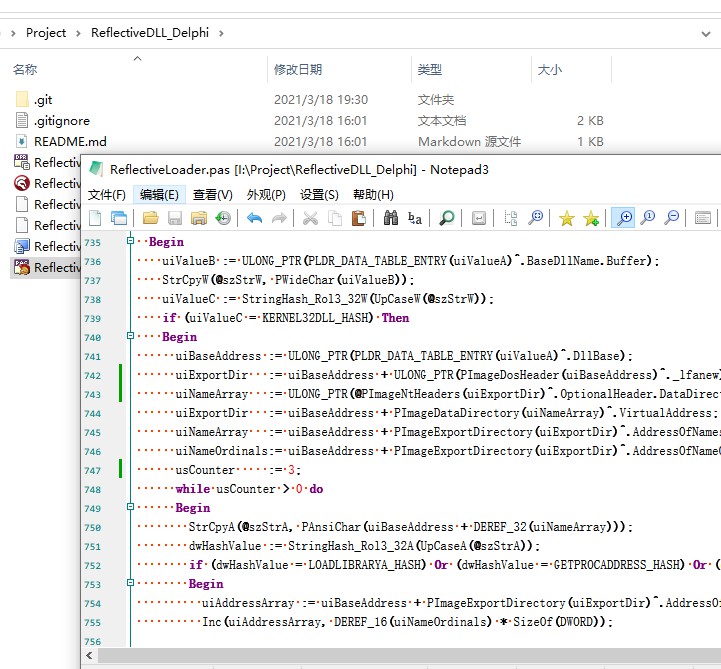Select the .git folder in file list

tap(42, 100)
